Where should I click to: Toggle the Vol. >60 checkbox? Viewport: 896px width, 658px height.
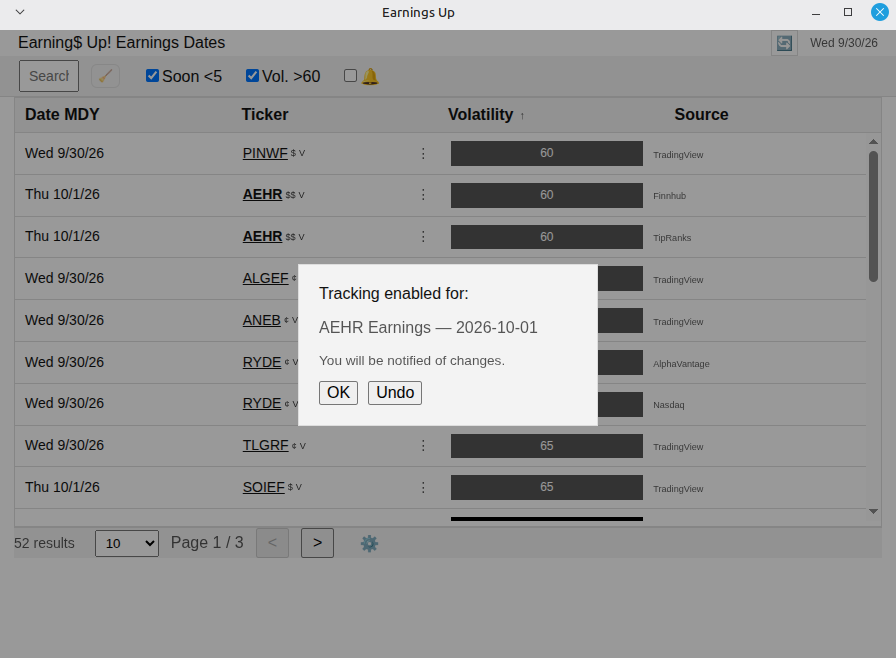[252, 75]
